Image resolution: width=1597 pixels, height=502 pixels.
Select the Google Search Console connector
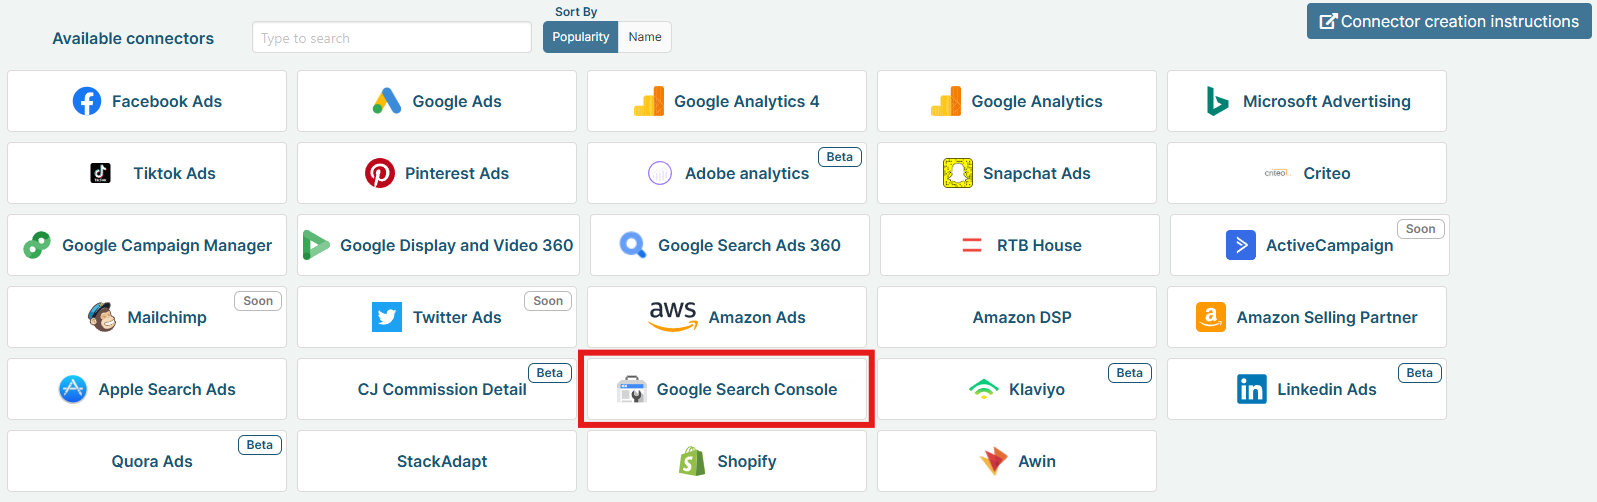pos(727,389)
